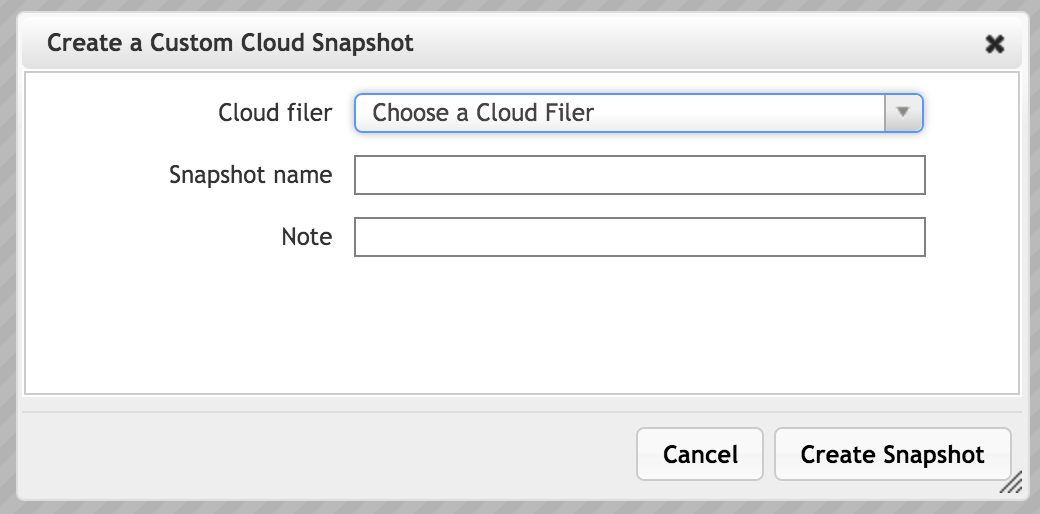Select the Choose a Cloud Filer placeholder text
1040x514 pixels.
click(483, 113)
